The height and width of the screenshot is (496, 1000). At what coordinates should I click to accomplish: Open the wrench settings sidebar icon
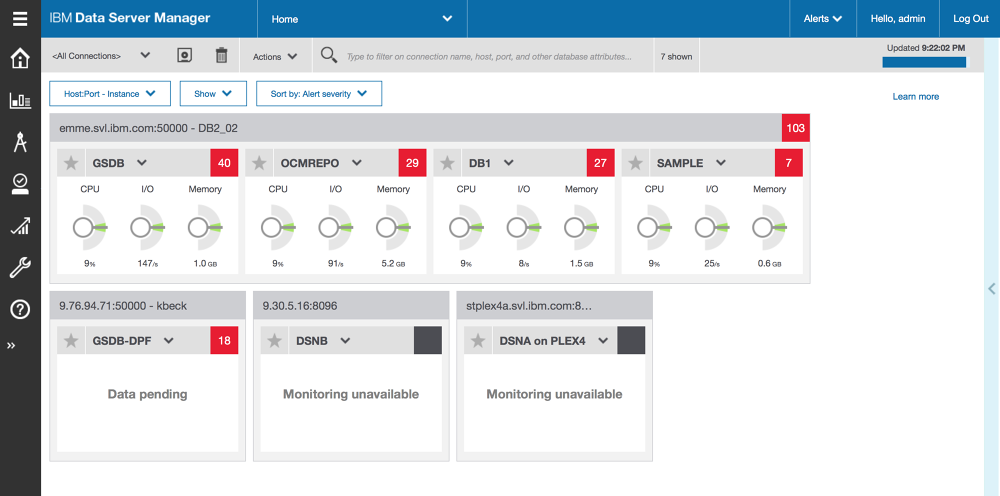pyautogui.click(x=20, y=268)
